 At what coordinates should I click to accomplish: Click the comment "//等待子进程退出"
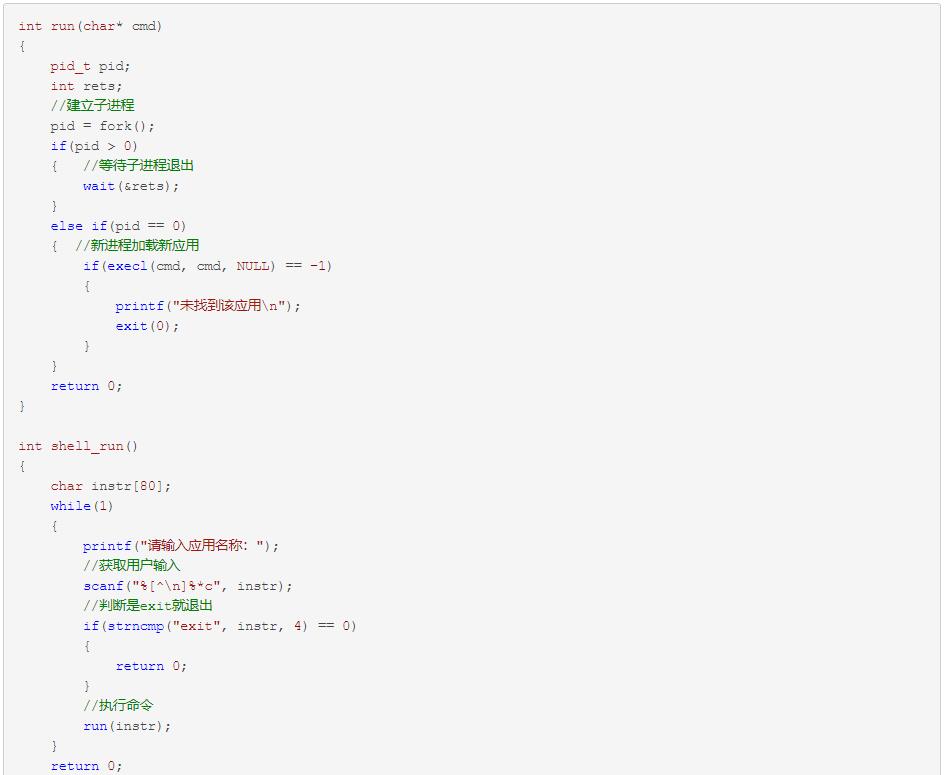[x=138, y=166]
